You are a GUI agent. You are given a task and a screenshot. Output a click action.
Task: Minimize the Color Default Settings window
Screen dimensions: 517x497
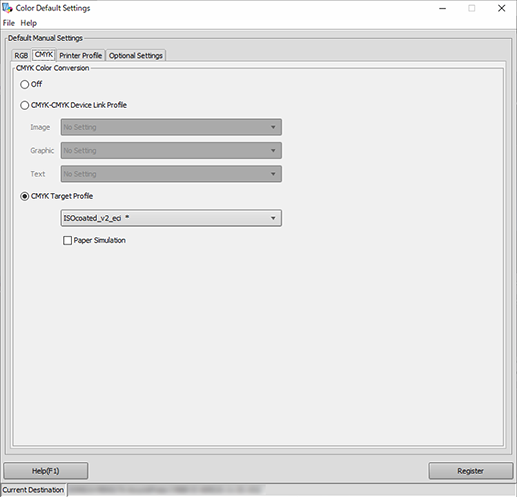pos(442,8)
